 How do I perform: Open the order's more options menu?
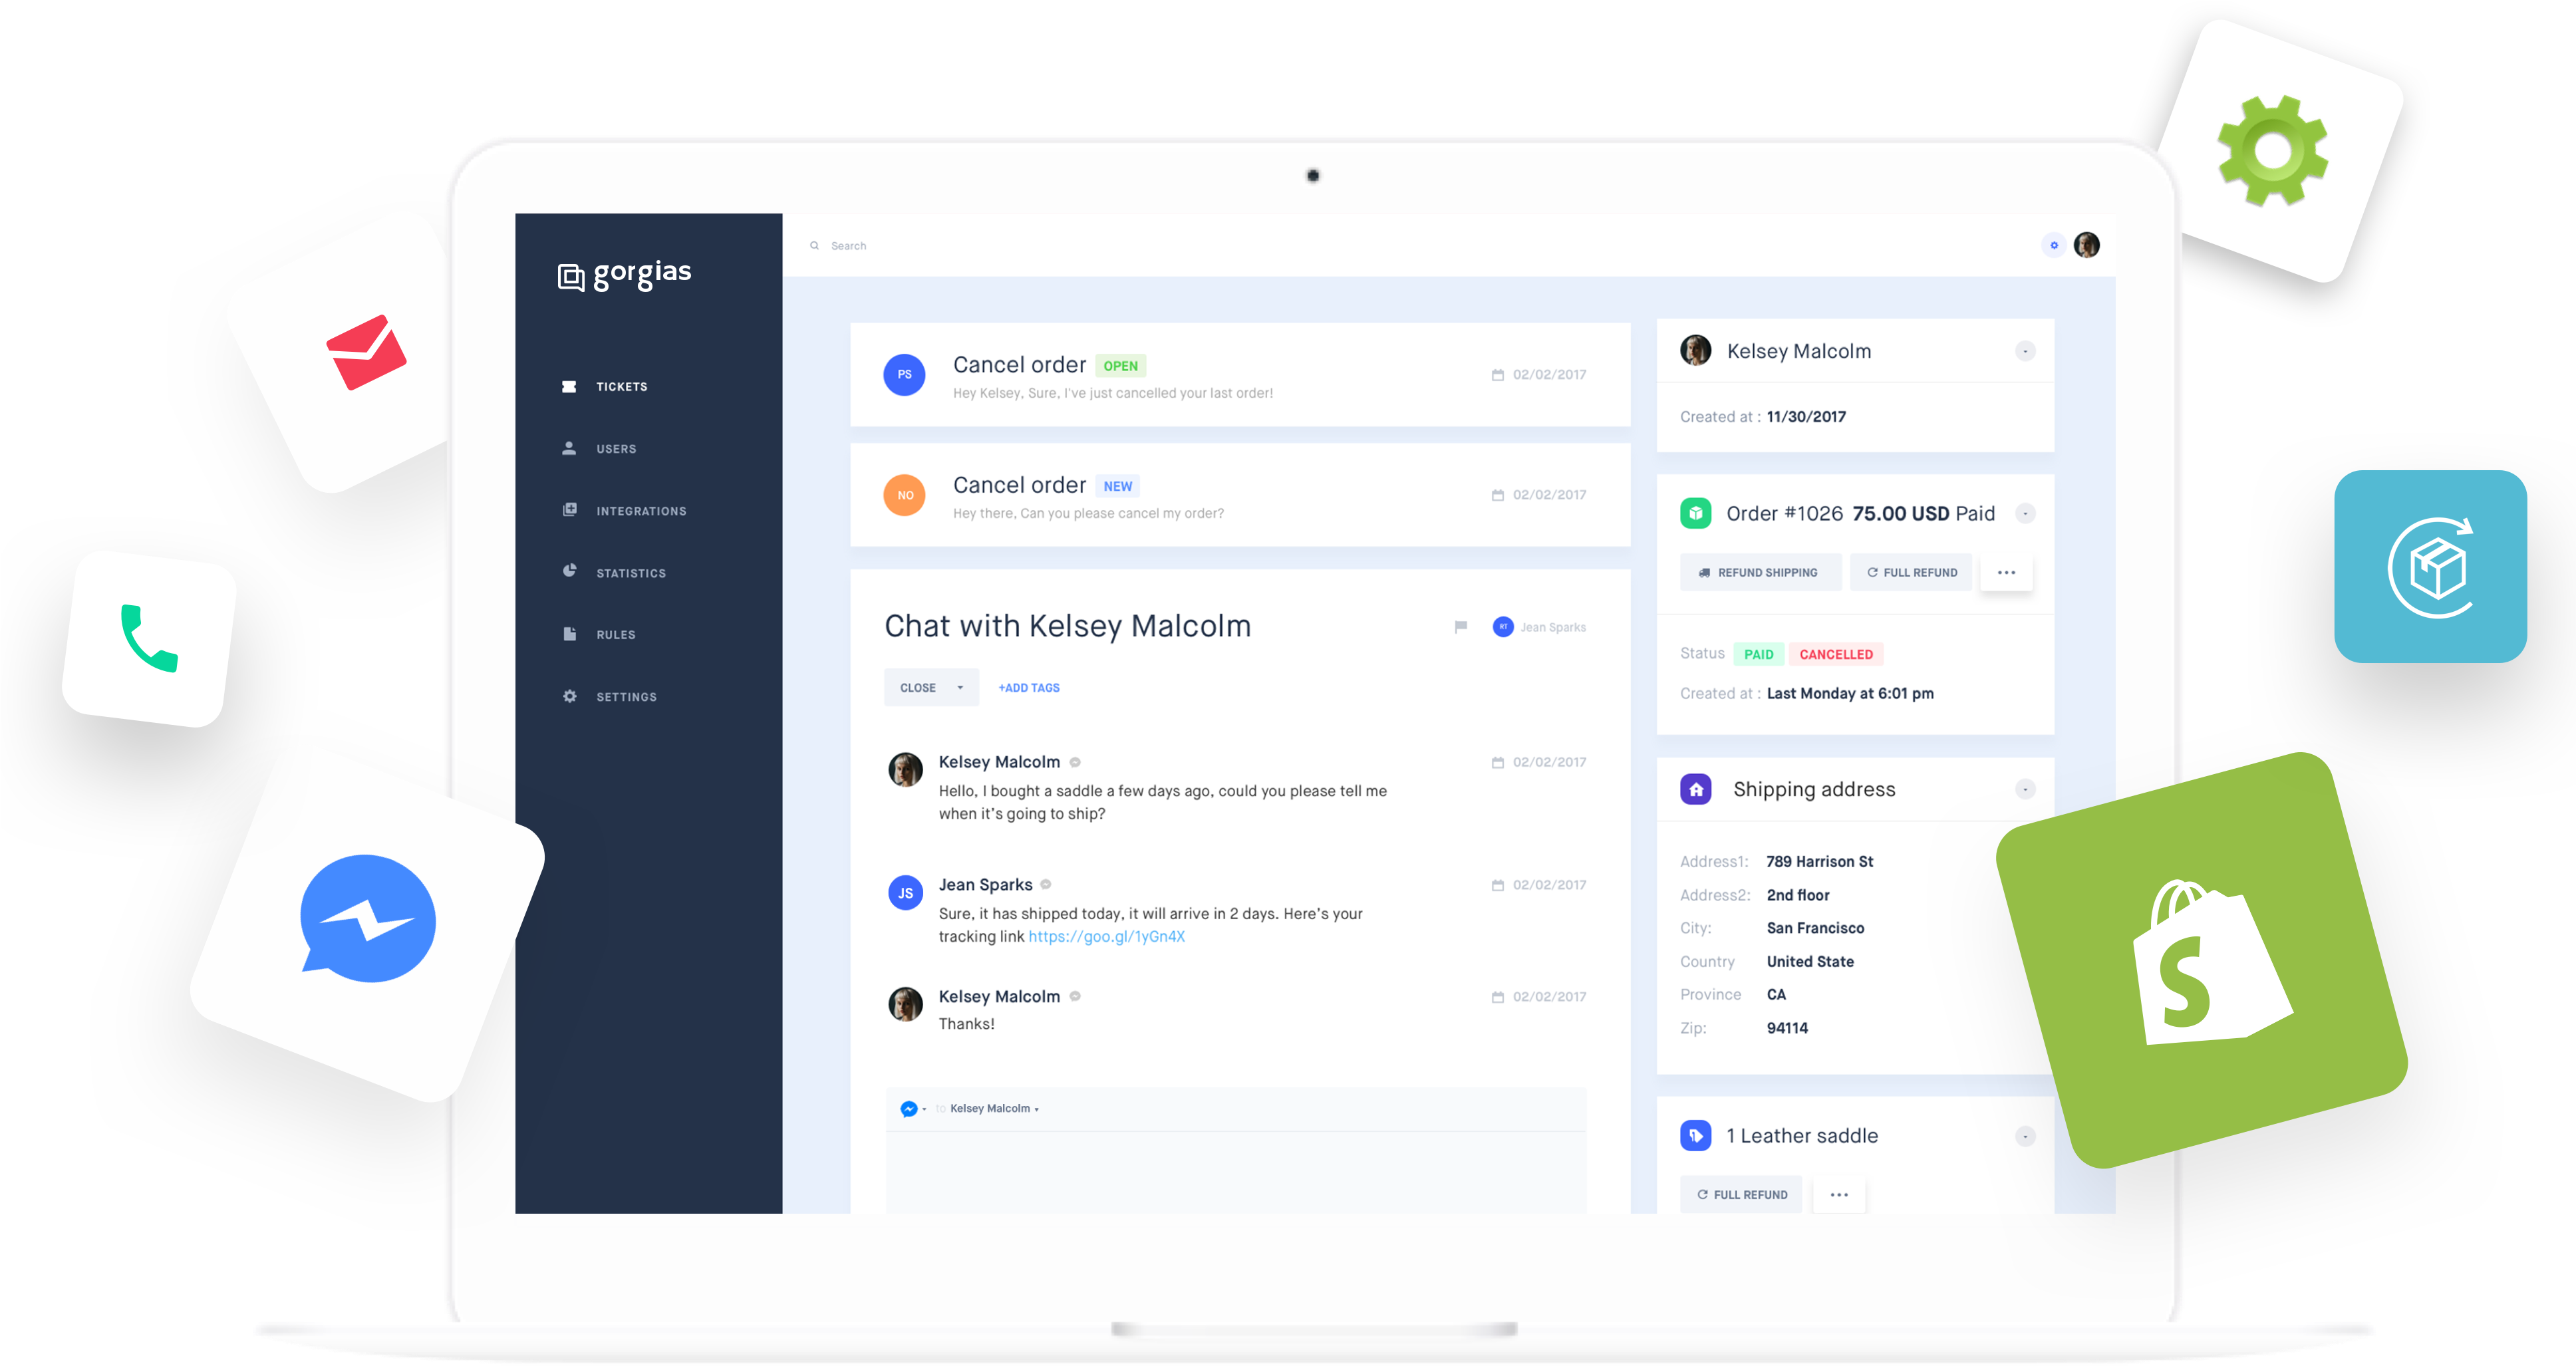2006,573
